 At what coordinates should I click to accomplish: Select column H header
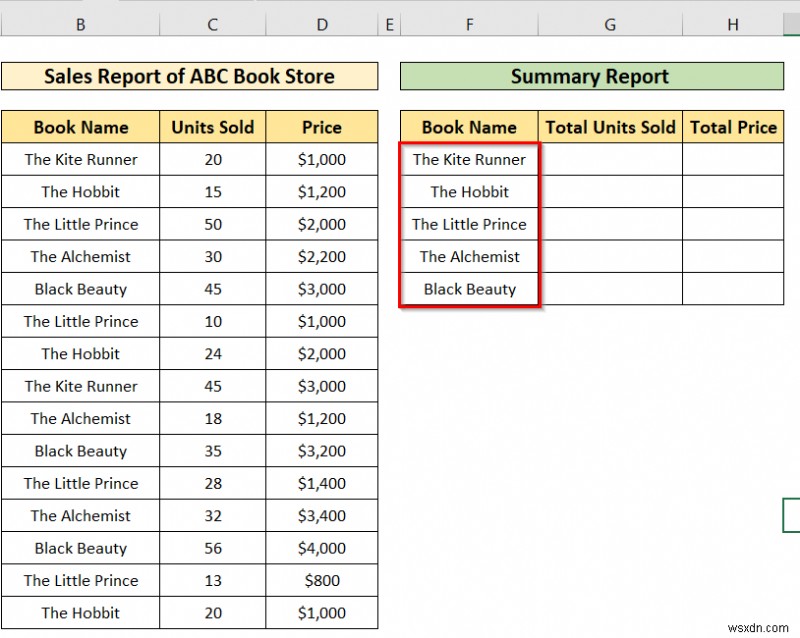[x=733, y=24]
